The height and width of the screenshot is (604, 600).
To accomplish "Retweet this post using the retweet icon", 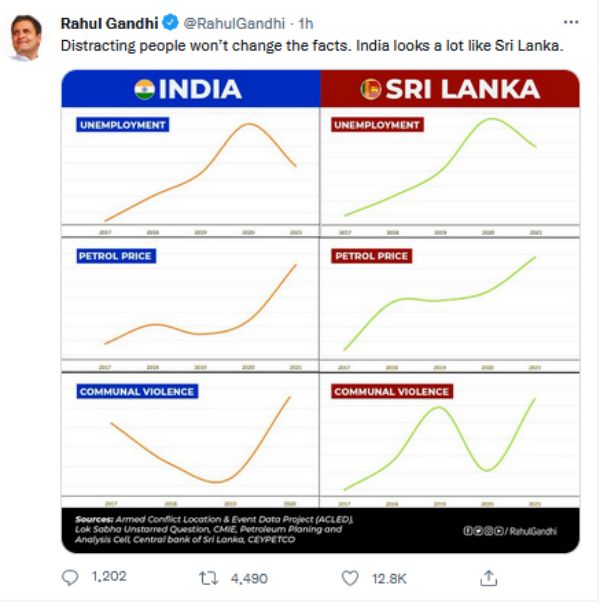I will point(210,578).
